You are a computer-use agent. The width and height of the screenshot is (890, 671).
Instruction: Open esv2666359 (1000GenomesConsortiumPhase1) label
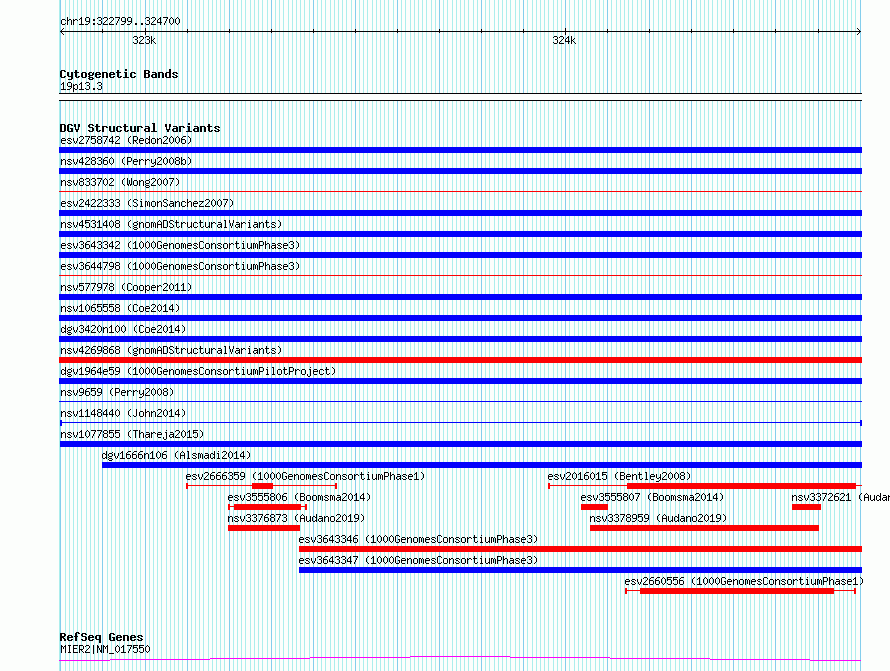click(x=305, y=476)
